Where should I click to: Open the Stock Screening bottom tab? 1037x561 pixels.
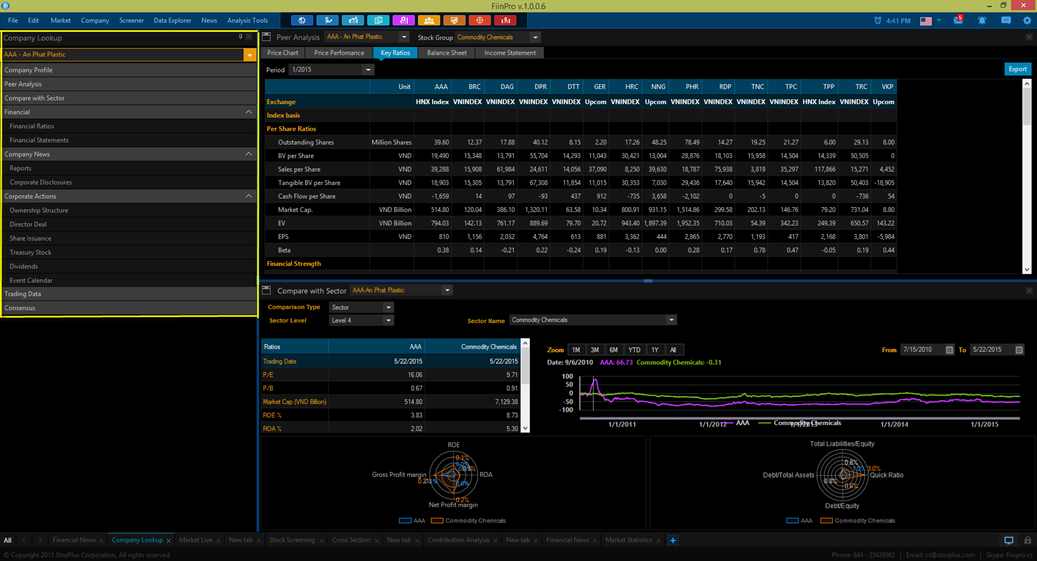[x=292, y=540]
